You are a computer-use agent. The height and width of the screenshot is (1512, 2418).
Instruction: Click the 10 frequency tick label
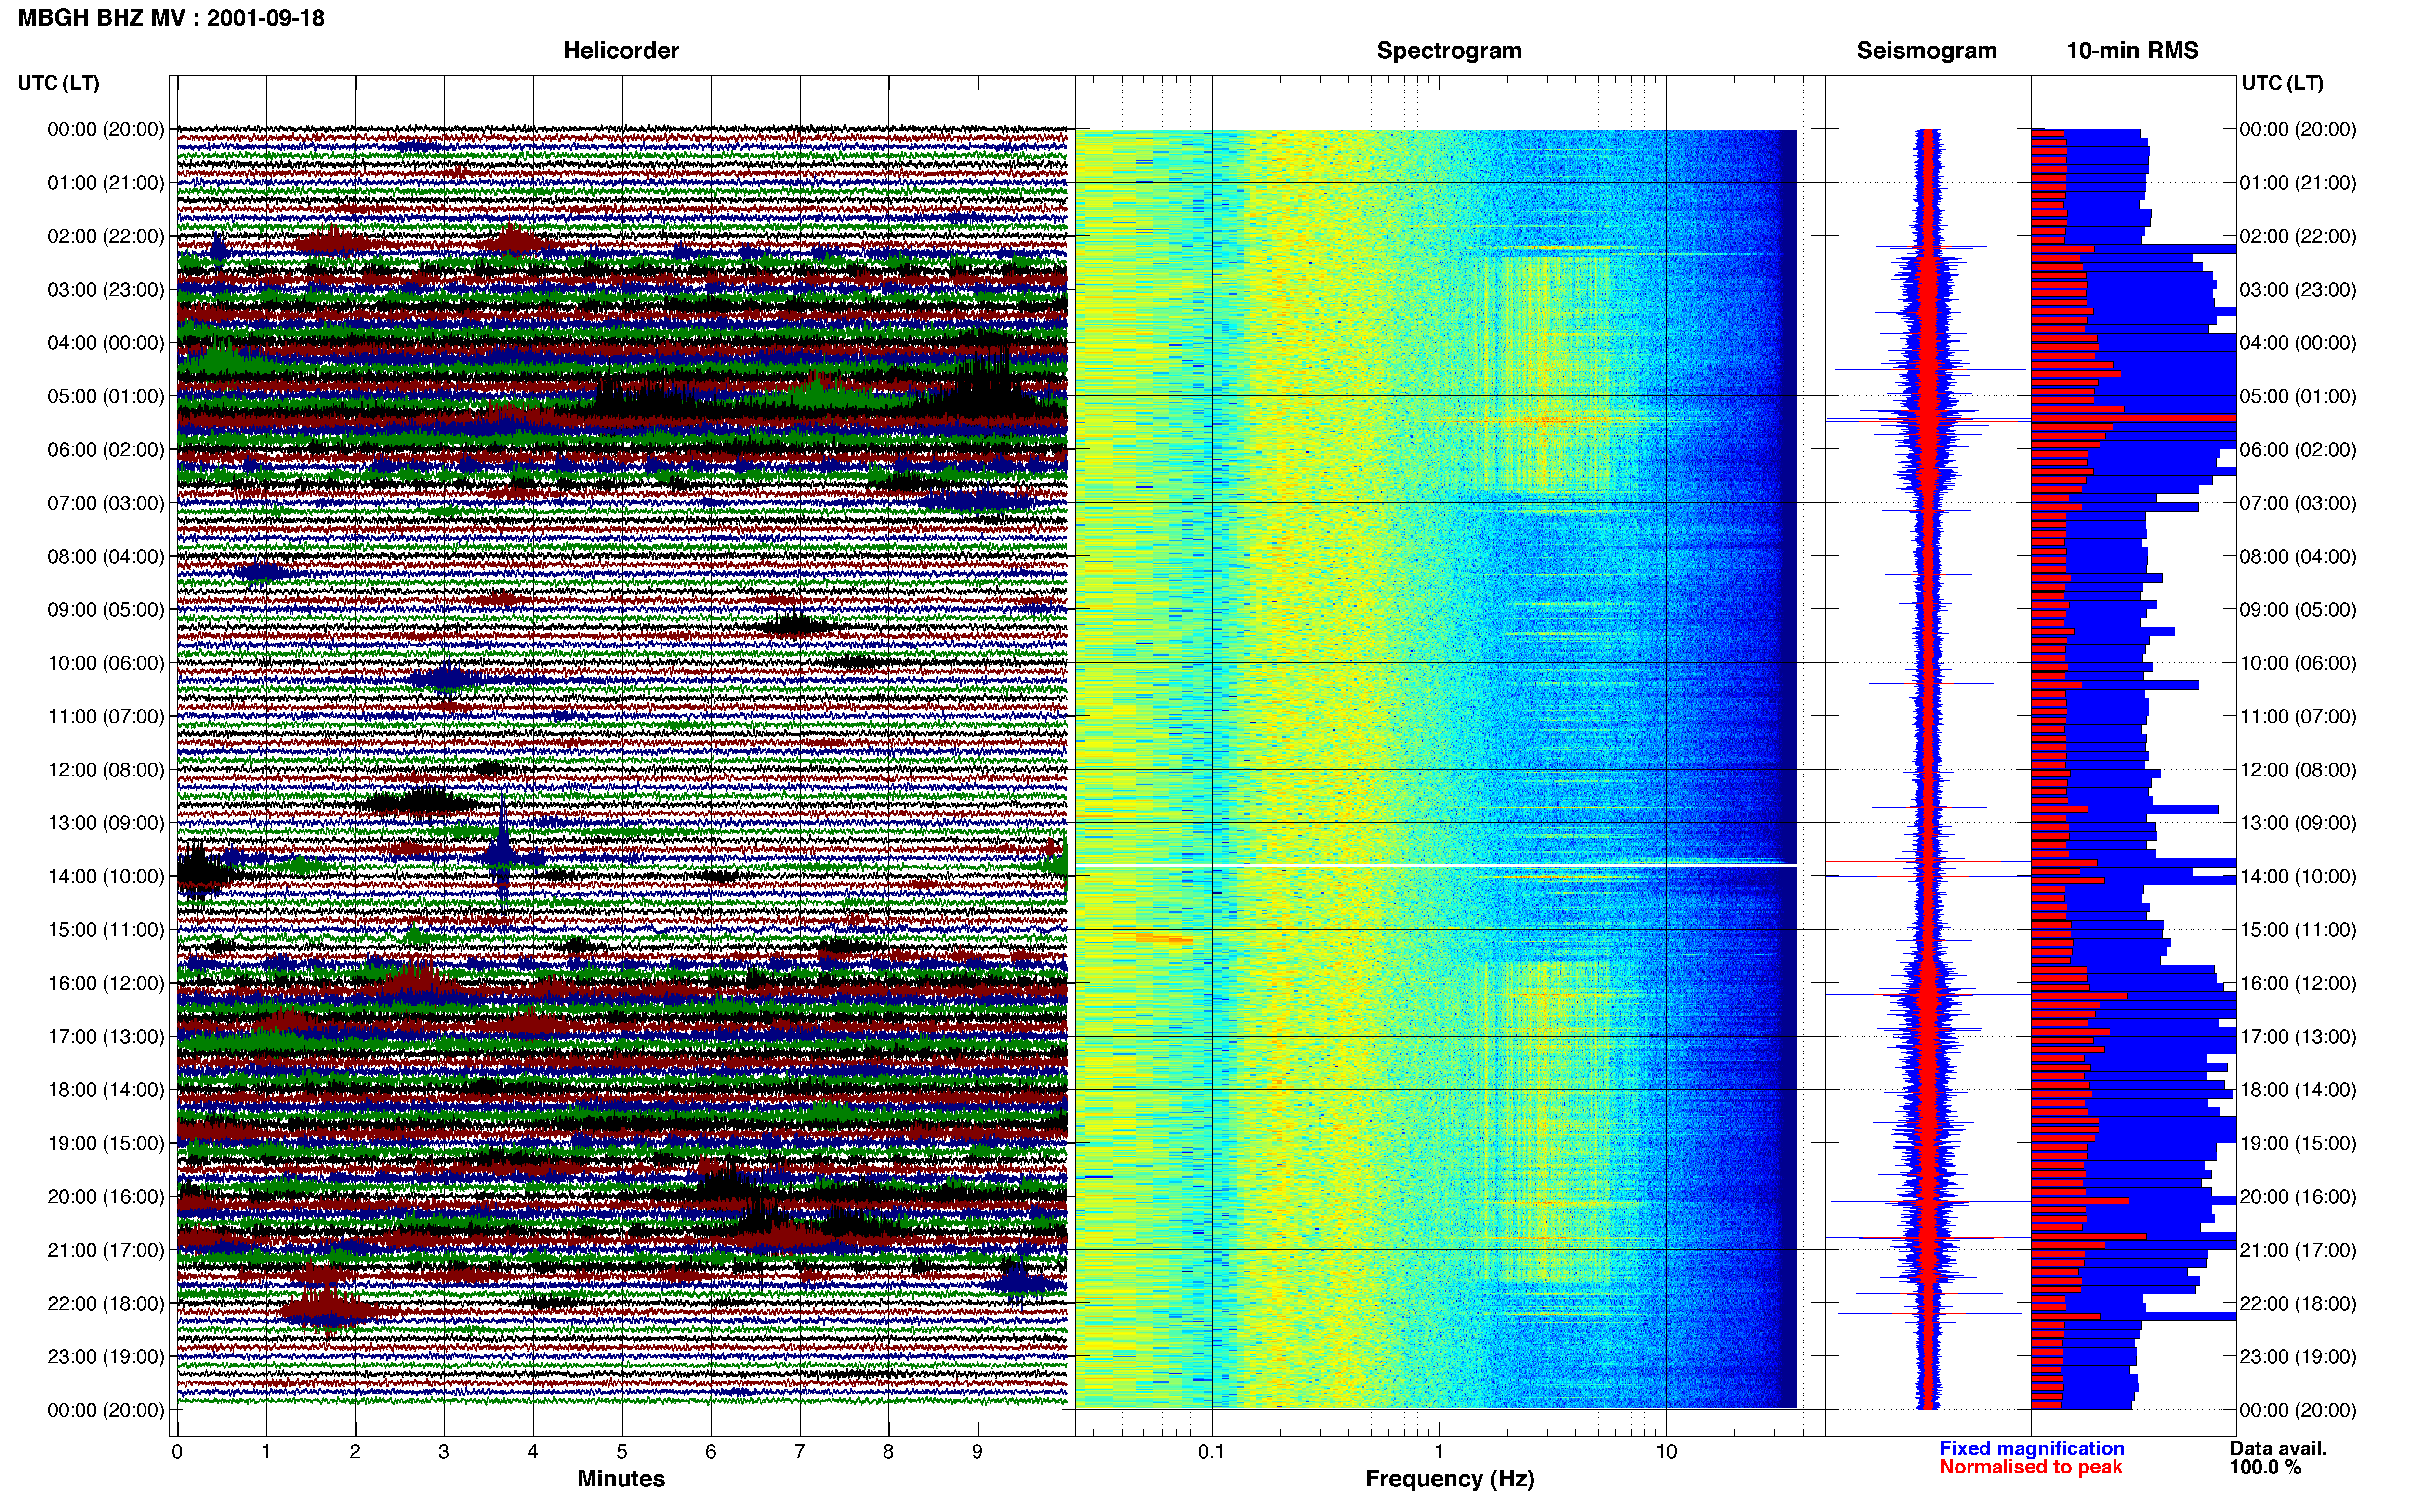click(x=1666, y=1452)
